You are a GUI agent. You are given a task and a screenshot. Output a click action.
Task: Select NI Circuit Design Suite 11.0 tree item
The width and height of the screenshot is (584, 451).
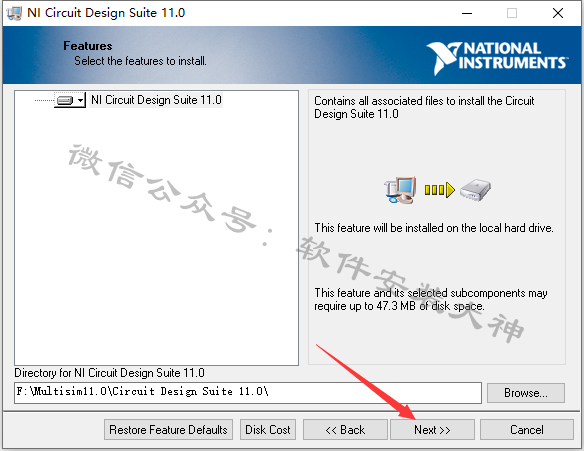[x=156, y=100]
